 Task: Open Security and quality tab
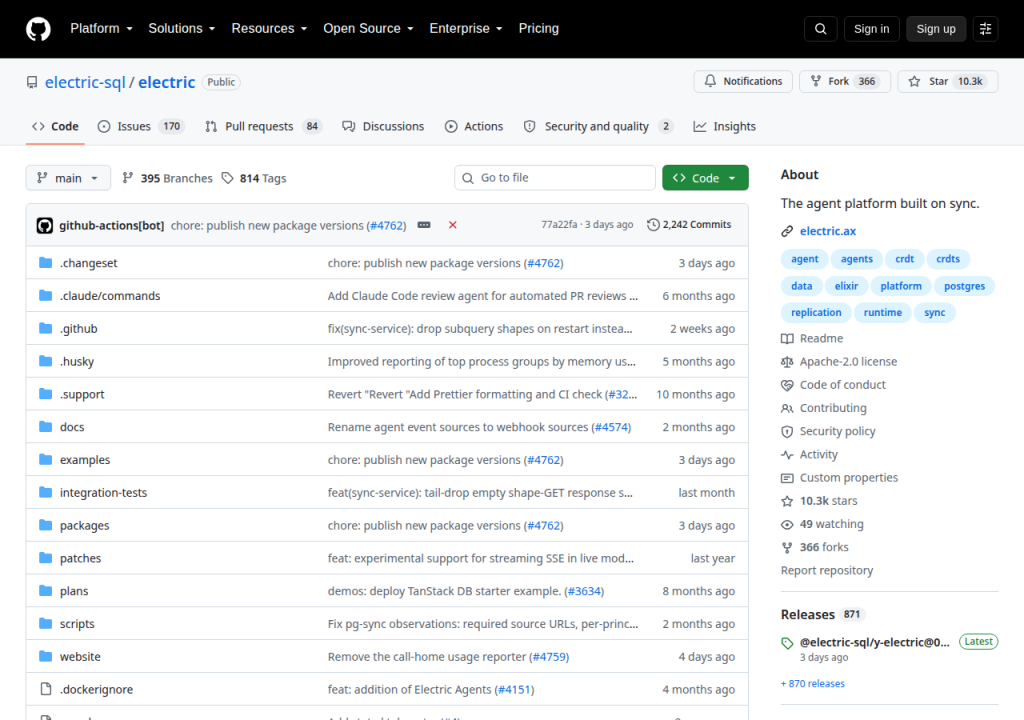coord(598,126)
